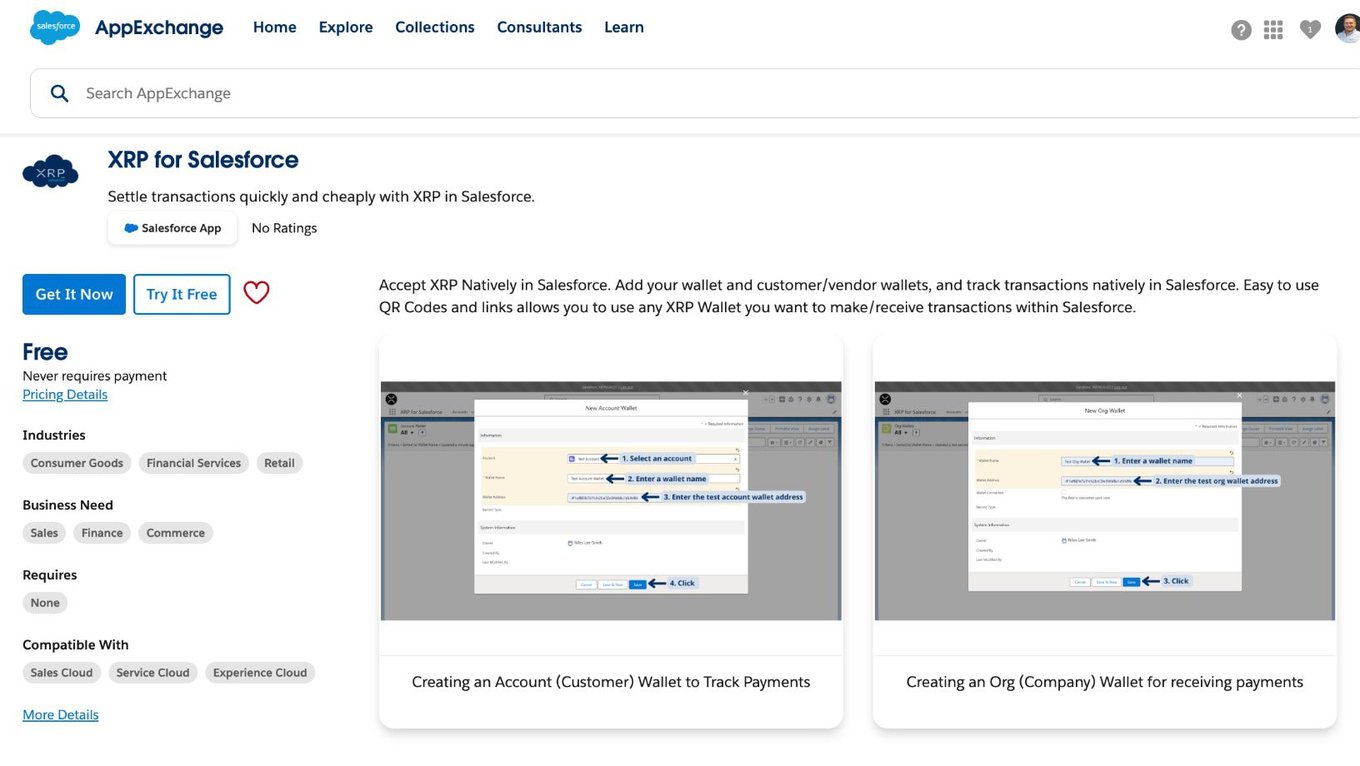Screen dimensions: 1360x766
Task: Click the Salesforce cloud logo
Action: click(x=55, y=27)
